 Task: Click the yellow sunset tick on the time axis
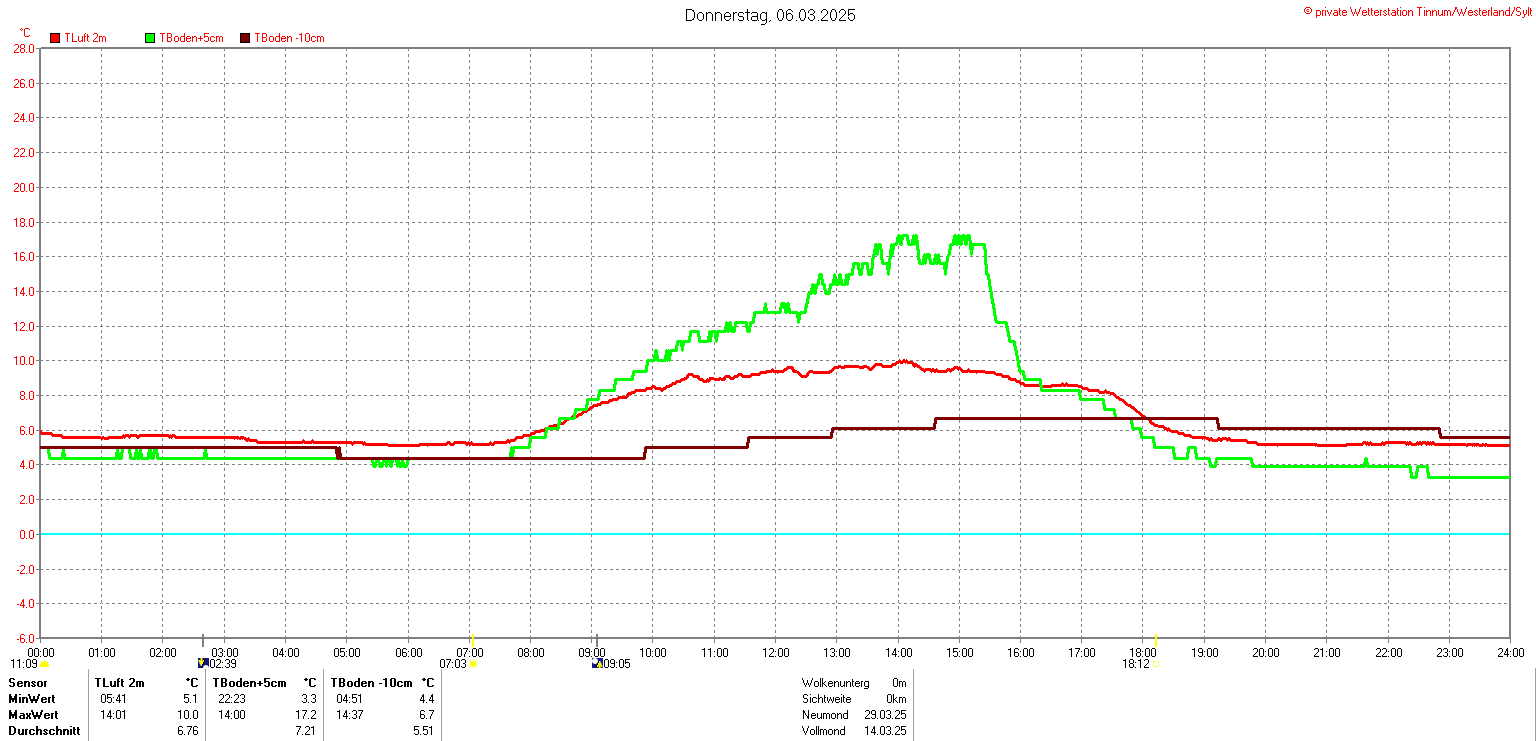click(x=1156, y=640)
